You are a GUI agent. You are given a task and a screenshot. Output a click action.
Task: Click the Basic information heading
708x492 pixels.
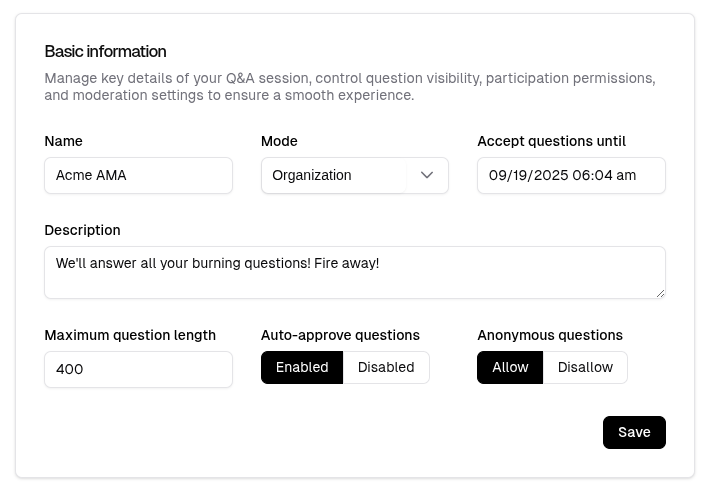[x=105, y=52]
